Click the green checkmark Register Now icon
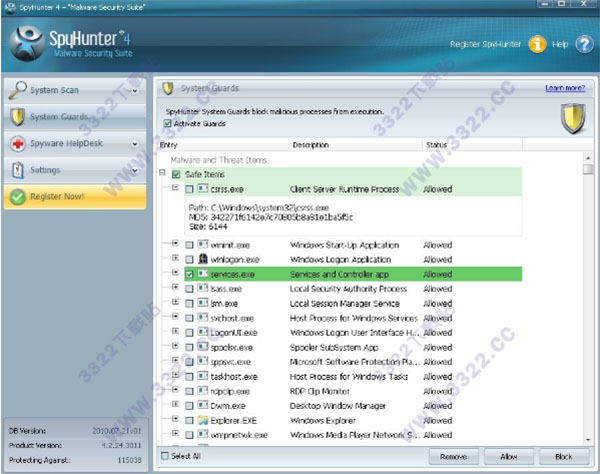600x474 pixels. [x=18, y=197]
